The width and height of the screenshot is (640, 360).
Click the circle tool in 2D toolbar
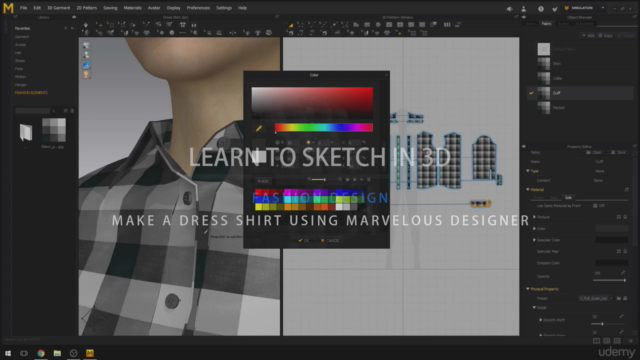pos(378,25)
